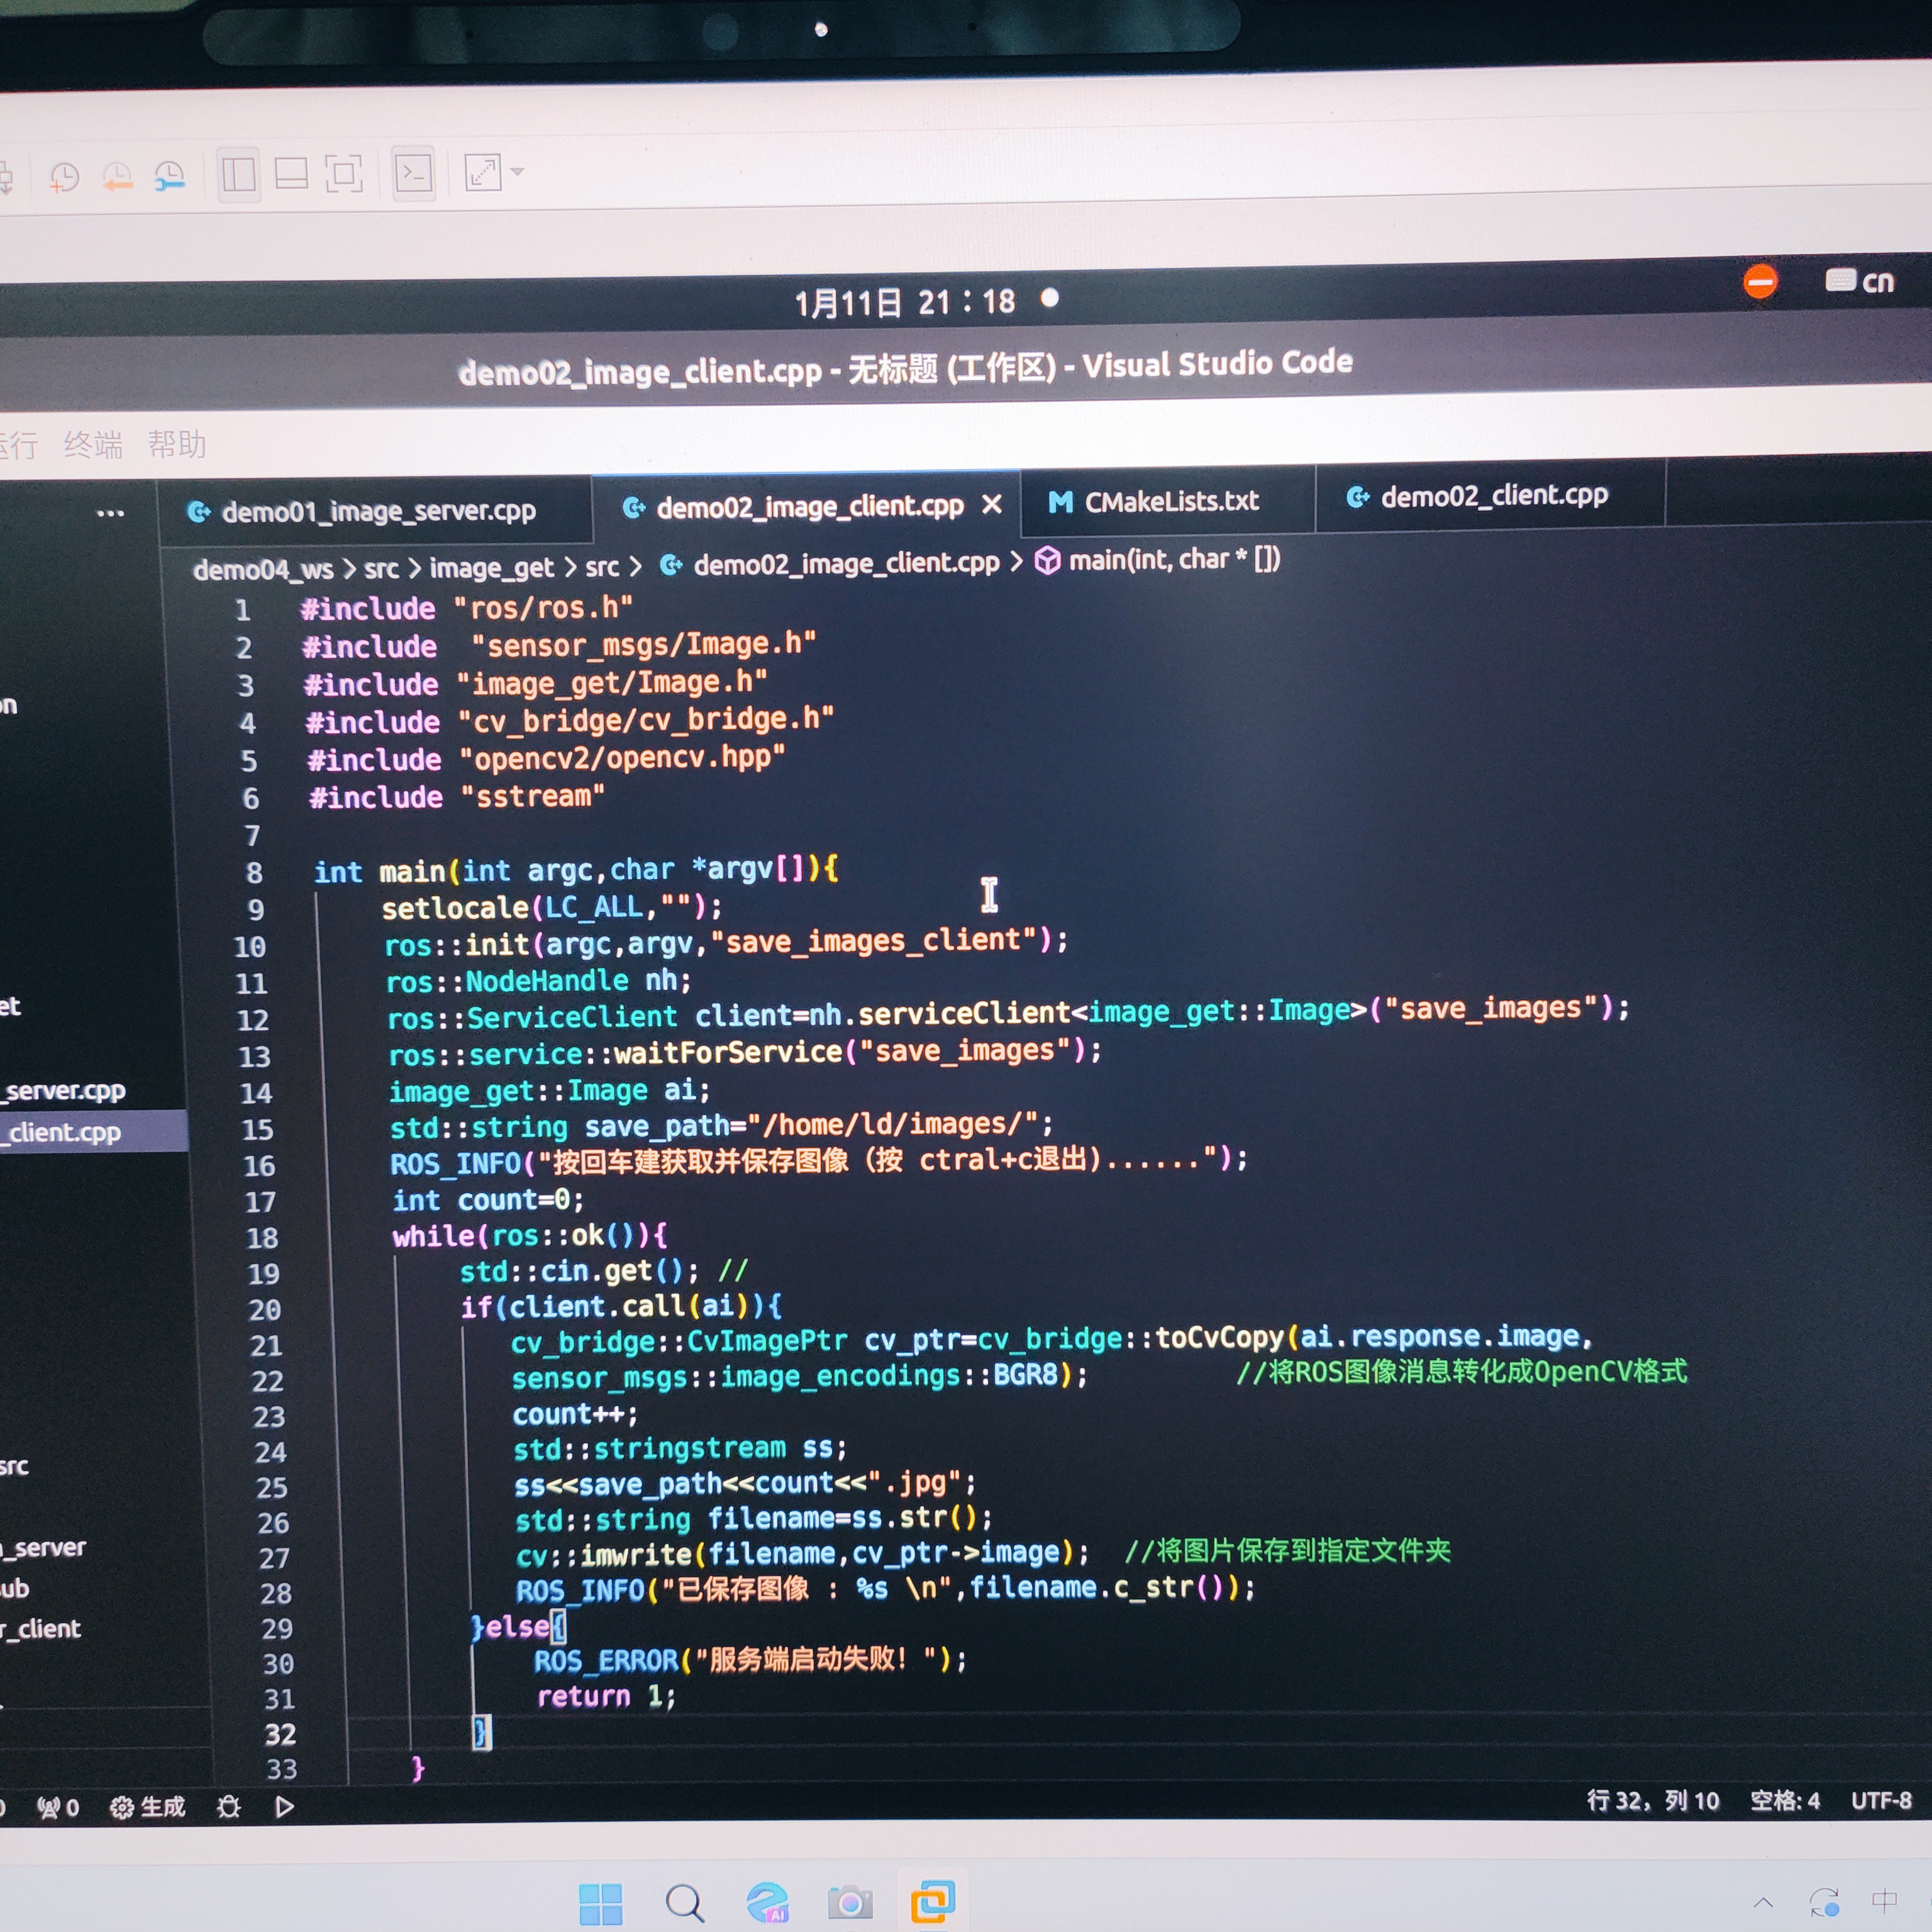Expand the explorer more actions ellipsis
Viewport: 1932px width, 1932px height.
110,514
